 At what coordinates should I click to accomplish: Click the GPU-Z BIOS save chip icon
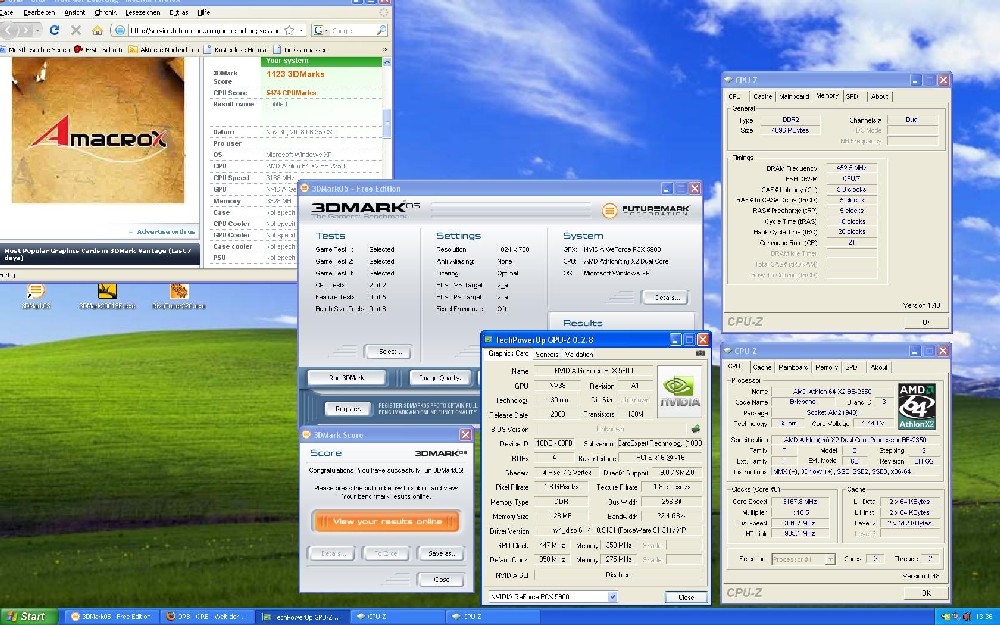point(696,429)
